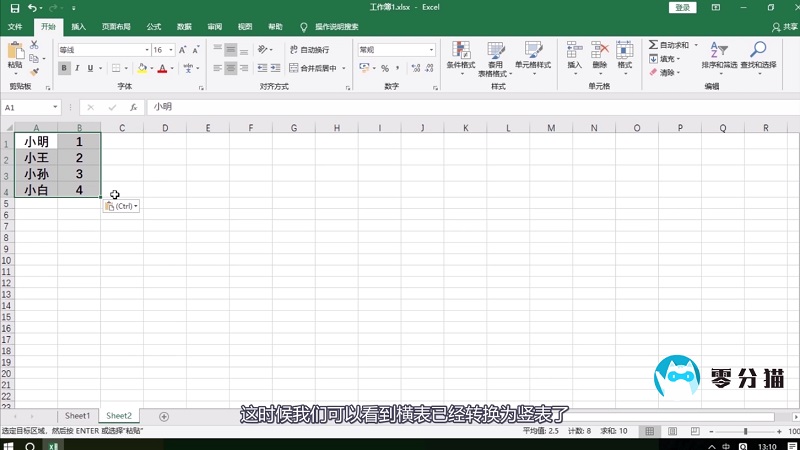Click the Sort and Filter (排序和筛选) icon

(x=718, y=55)
